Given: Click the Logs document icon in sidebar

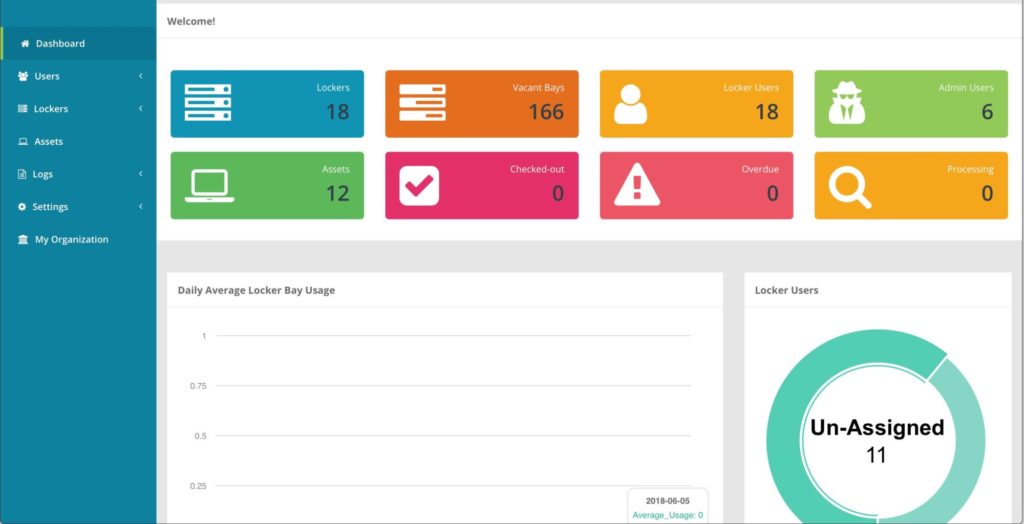Looking at the screenshot, I should tap(22, 174).
